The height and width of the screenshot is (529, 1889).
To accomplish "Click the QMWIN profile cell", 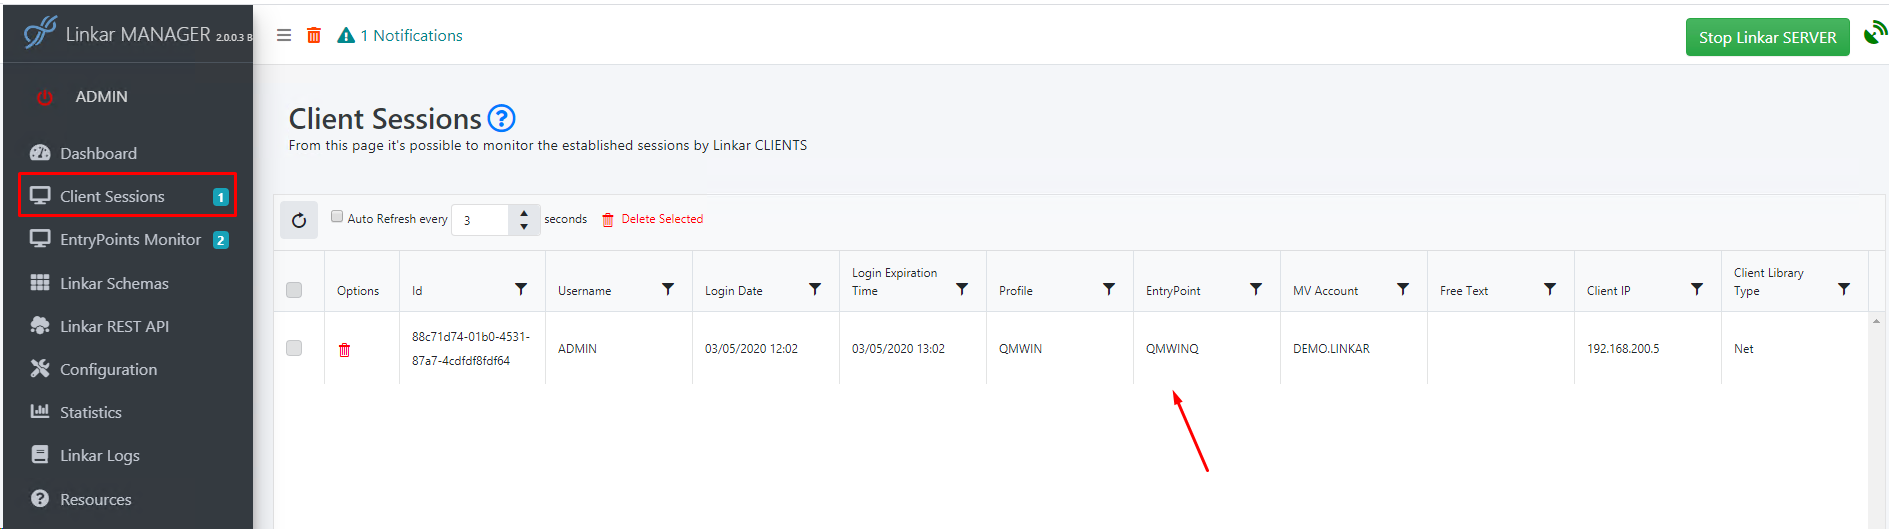I will pos(1020,349).
